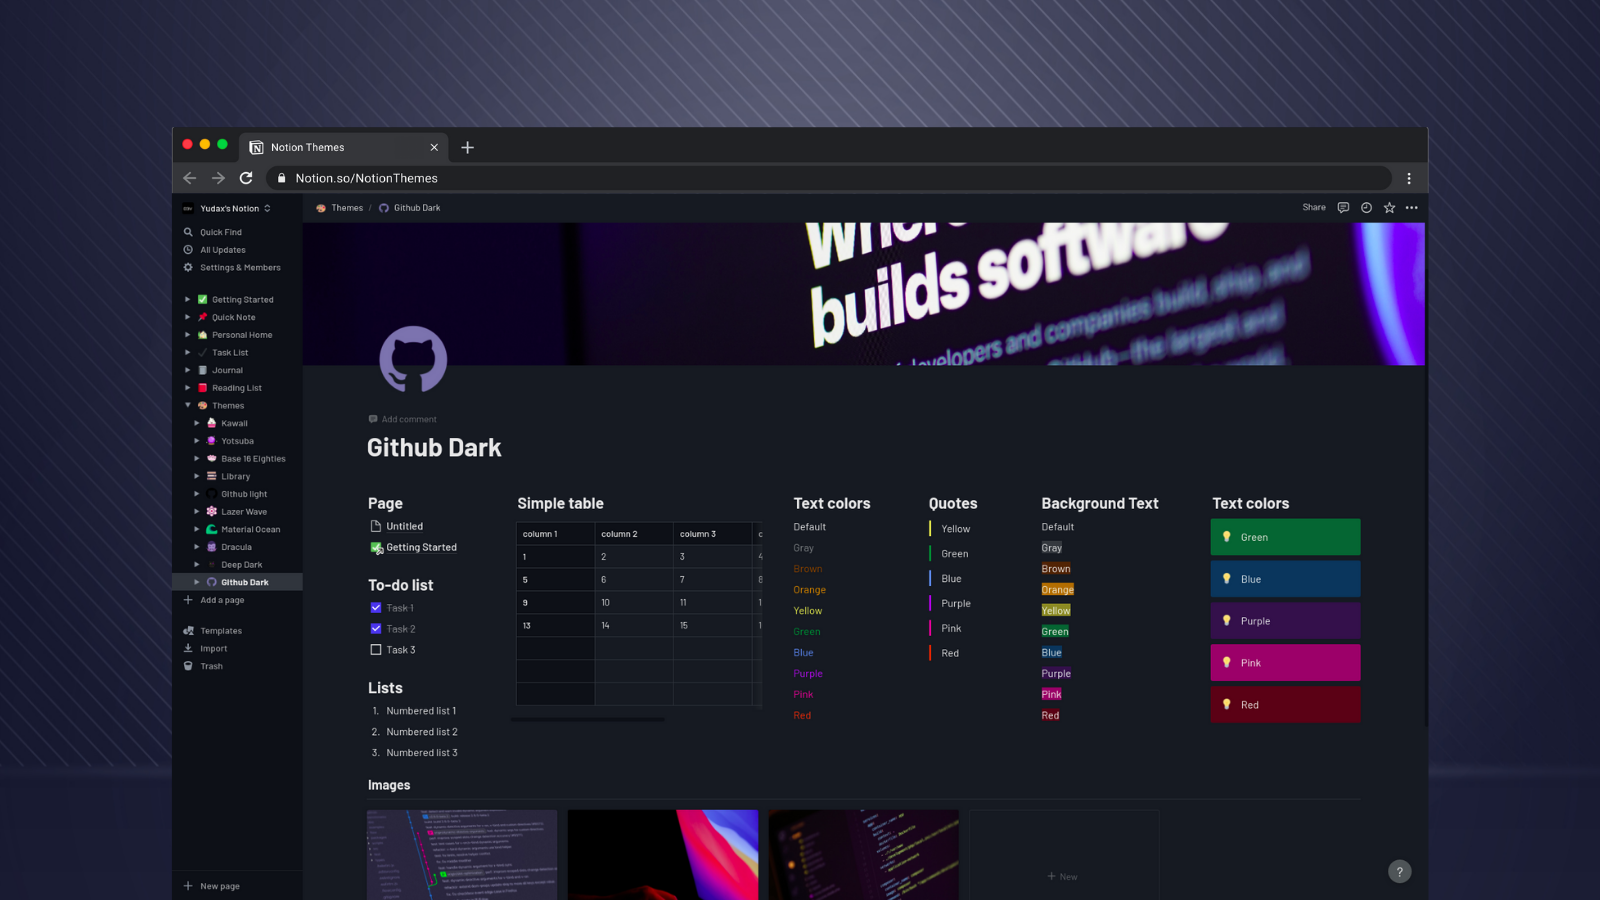
Task: Favorite the page with star icon
Action: 1389,208
